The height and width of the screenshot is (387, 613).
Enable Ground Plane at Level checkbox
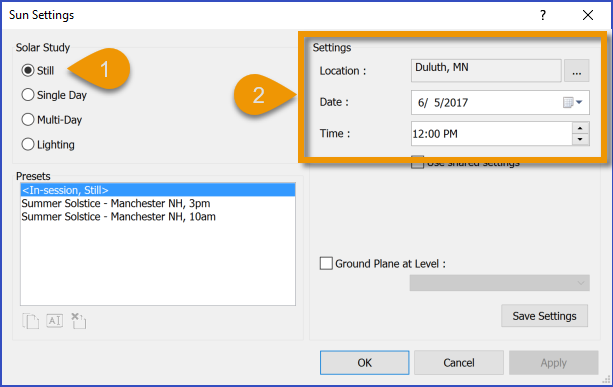click(x=326, y=263)
